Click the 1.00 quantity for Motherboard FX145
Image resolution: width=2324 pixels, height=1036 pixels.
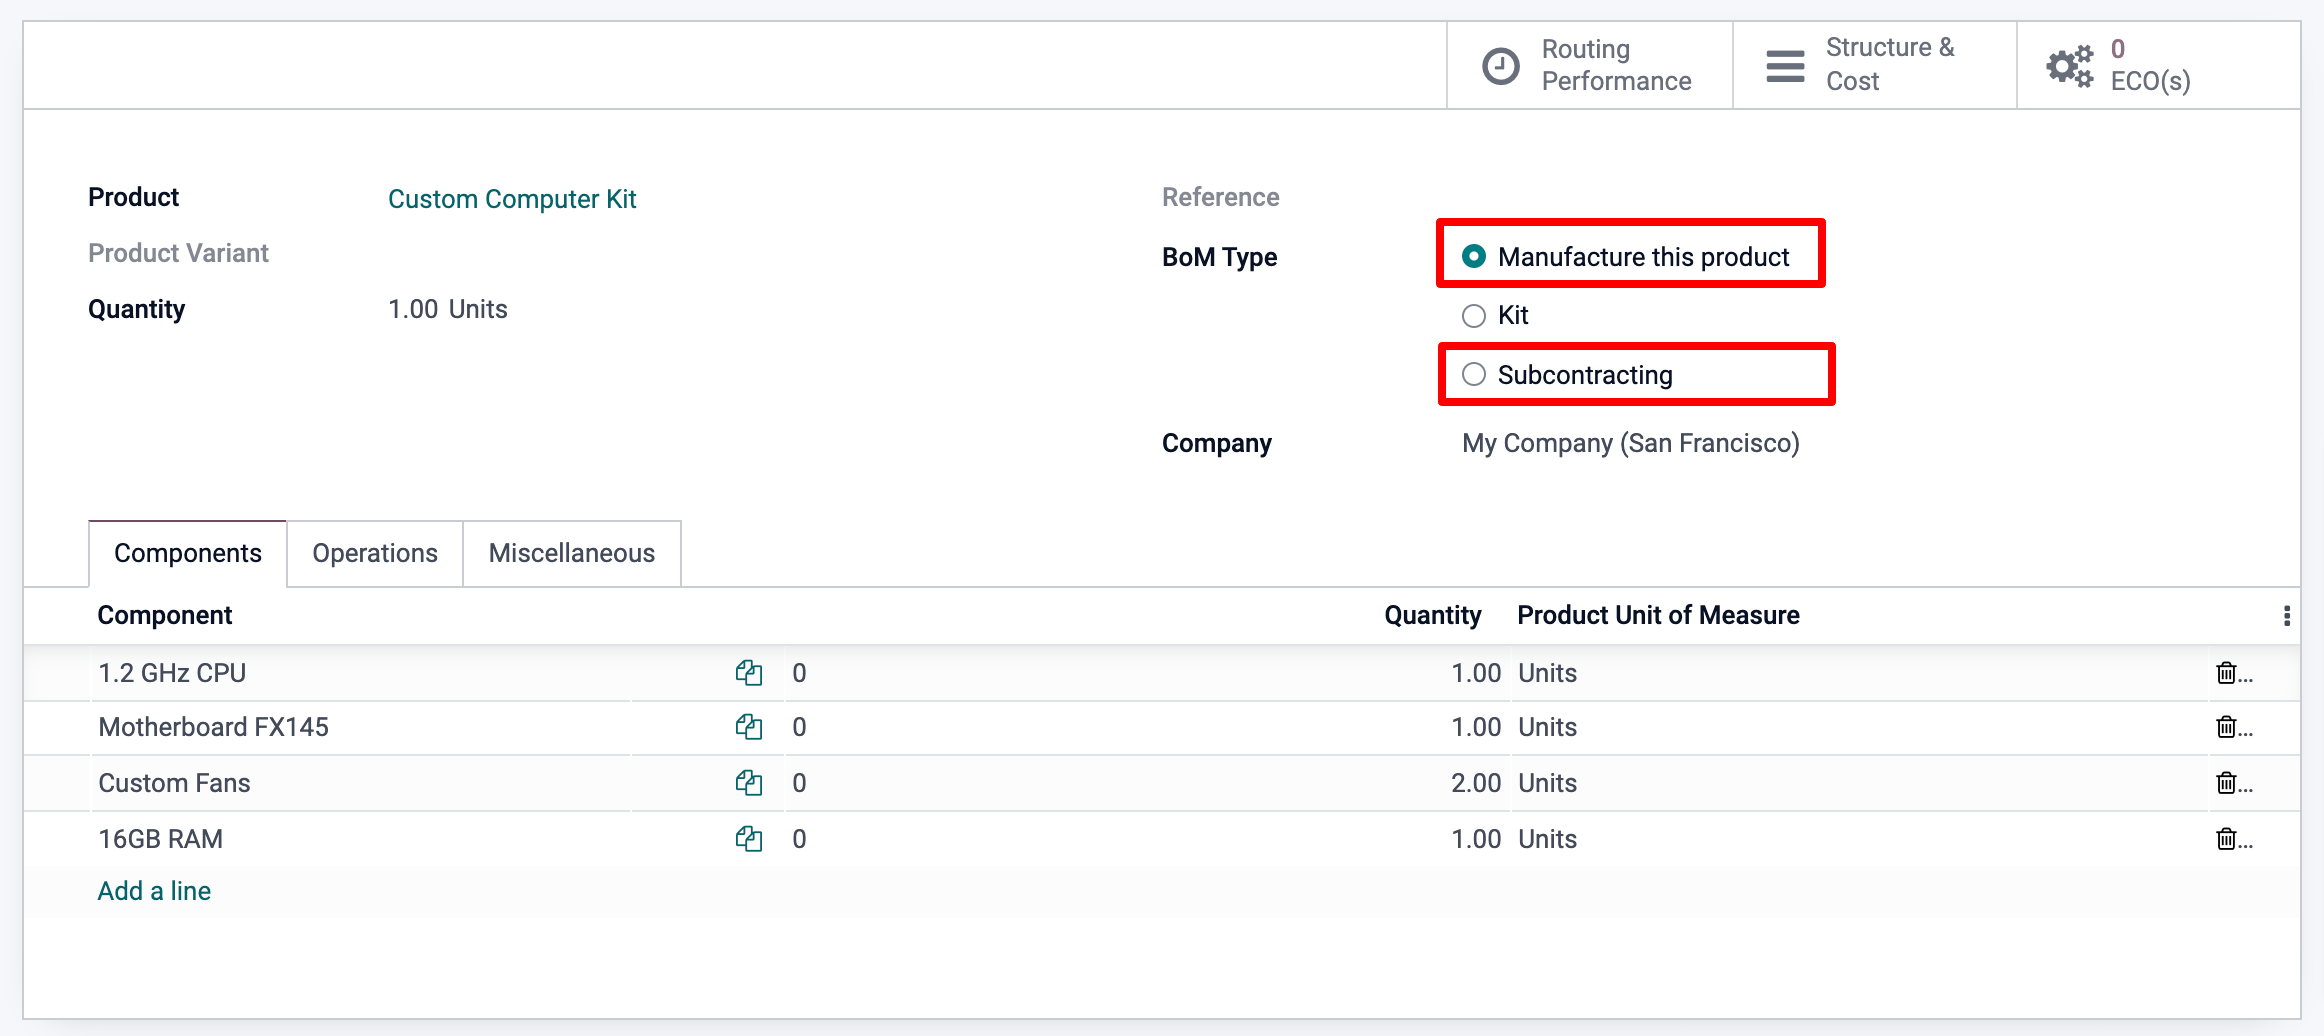tap(1476, 727)
